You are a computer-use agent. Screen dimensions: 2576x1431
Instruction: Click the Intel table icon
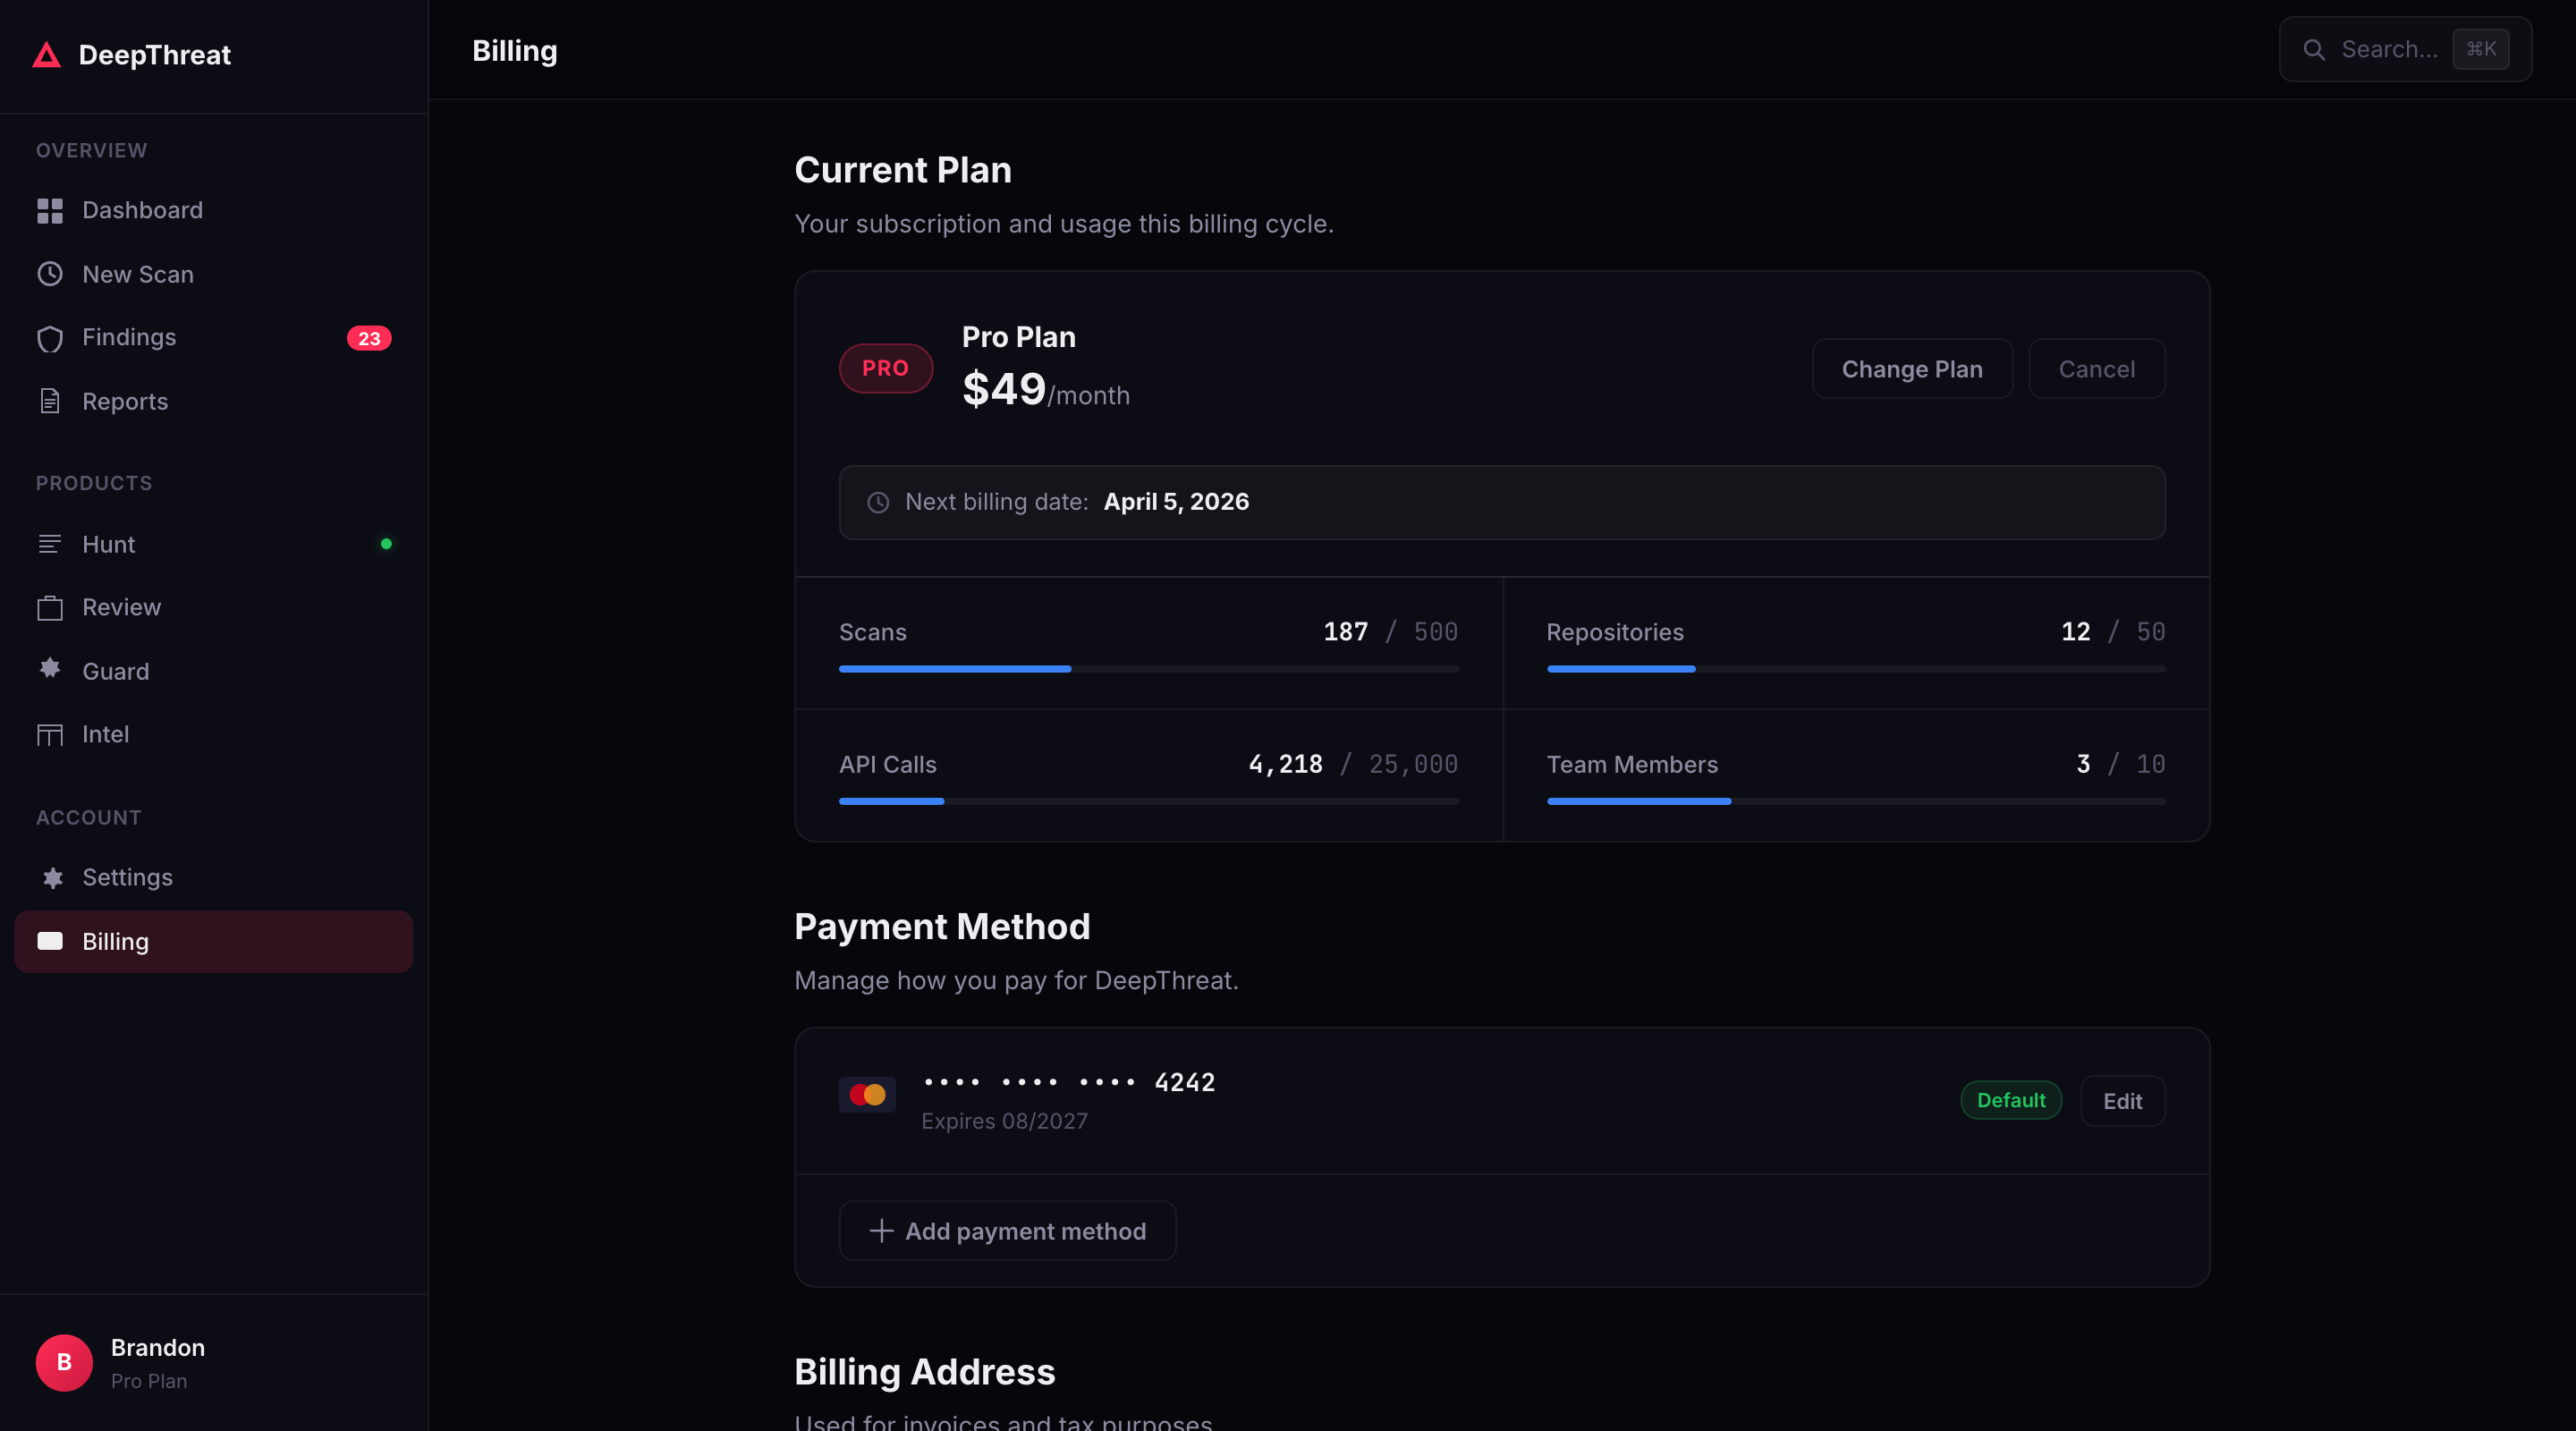click(x=50, y=735)
